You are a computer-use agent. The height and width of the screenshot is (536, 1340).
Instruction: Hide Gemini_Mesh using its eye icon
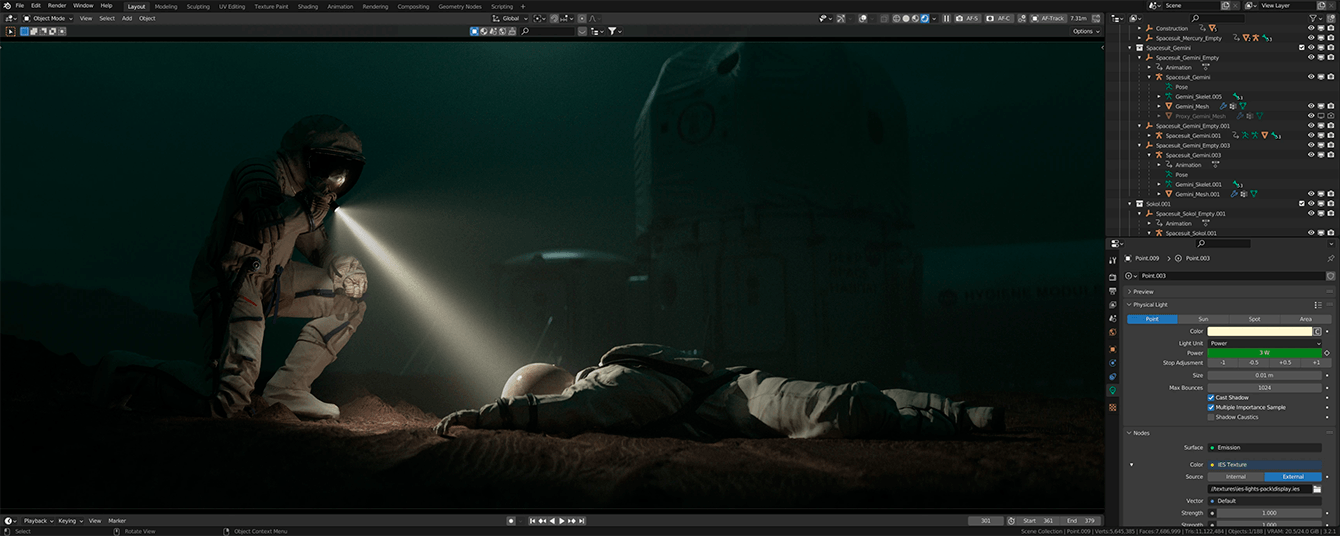point(1311,106)
